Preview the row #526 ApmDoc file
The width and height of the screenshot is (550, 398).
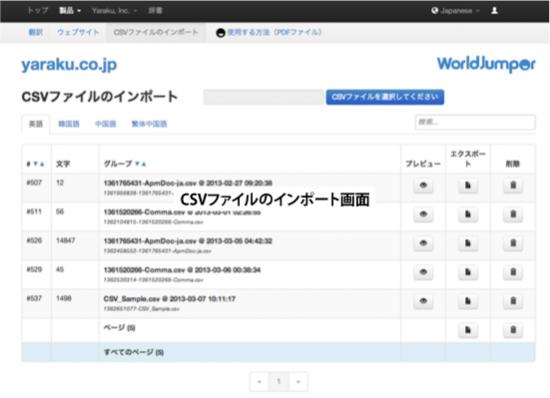(x=423, y=243)
